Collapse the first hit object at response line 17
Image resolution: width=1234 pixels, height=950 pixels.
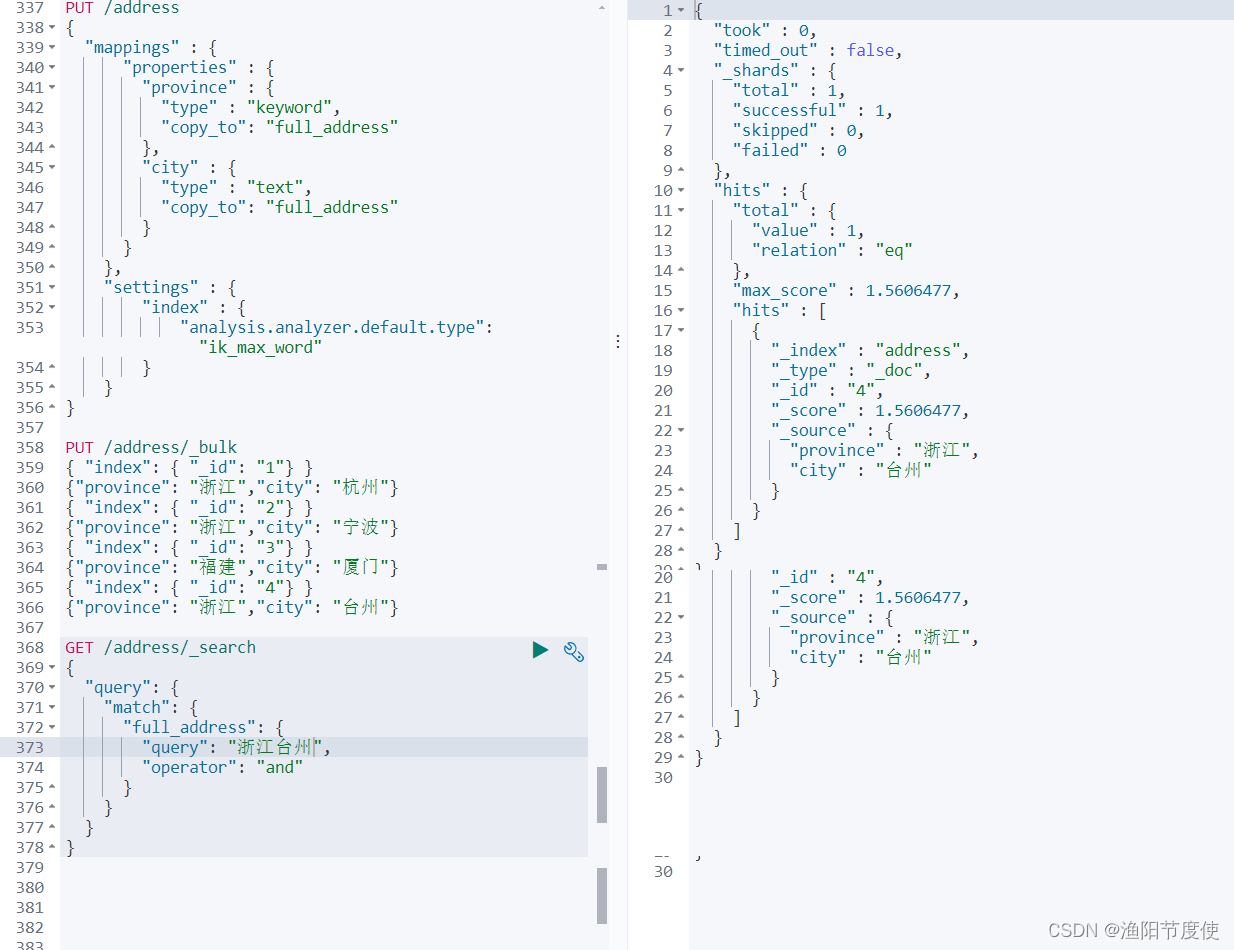681,330
